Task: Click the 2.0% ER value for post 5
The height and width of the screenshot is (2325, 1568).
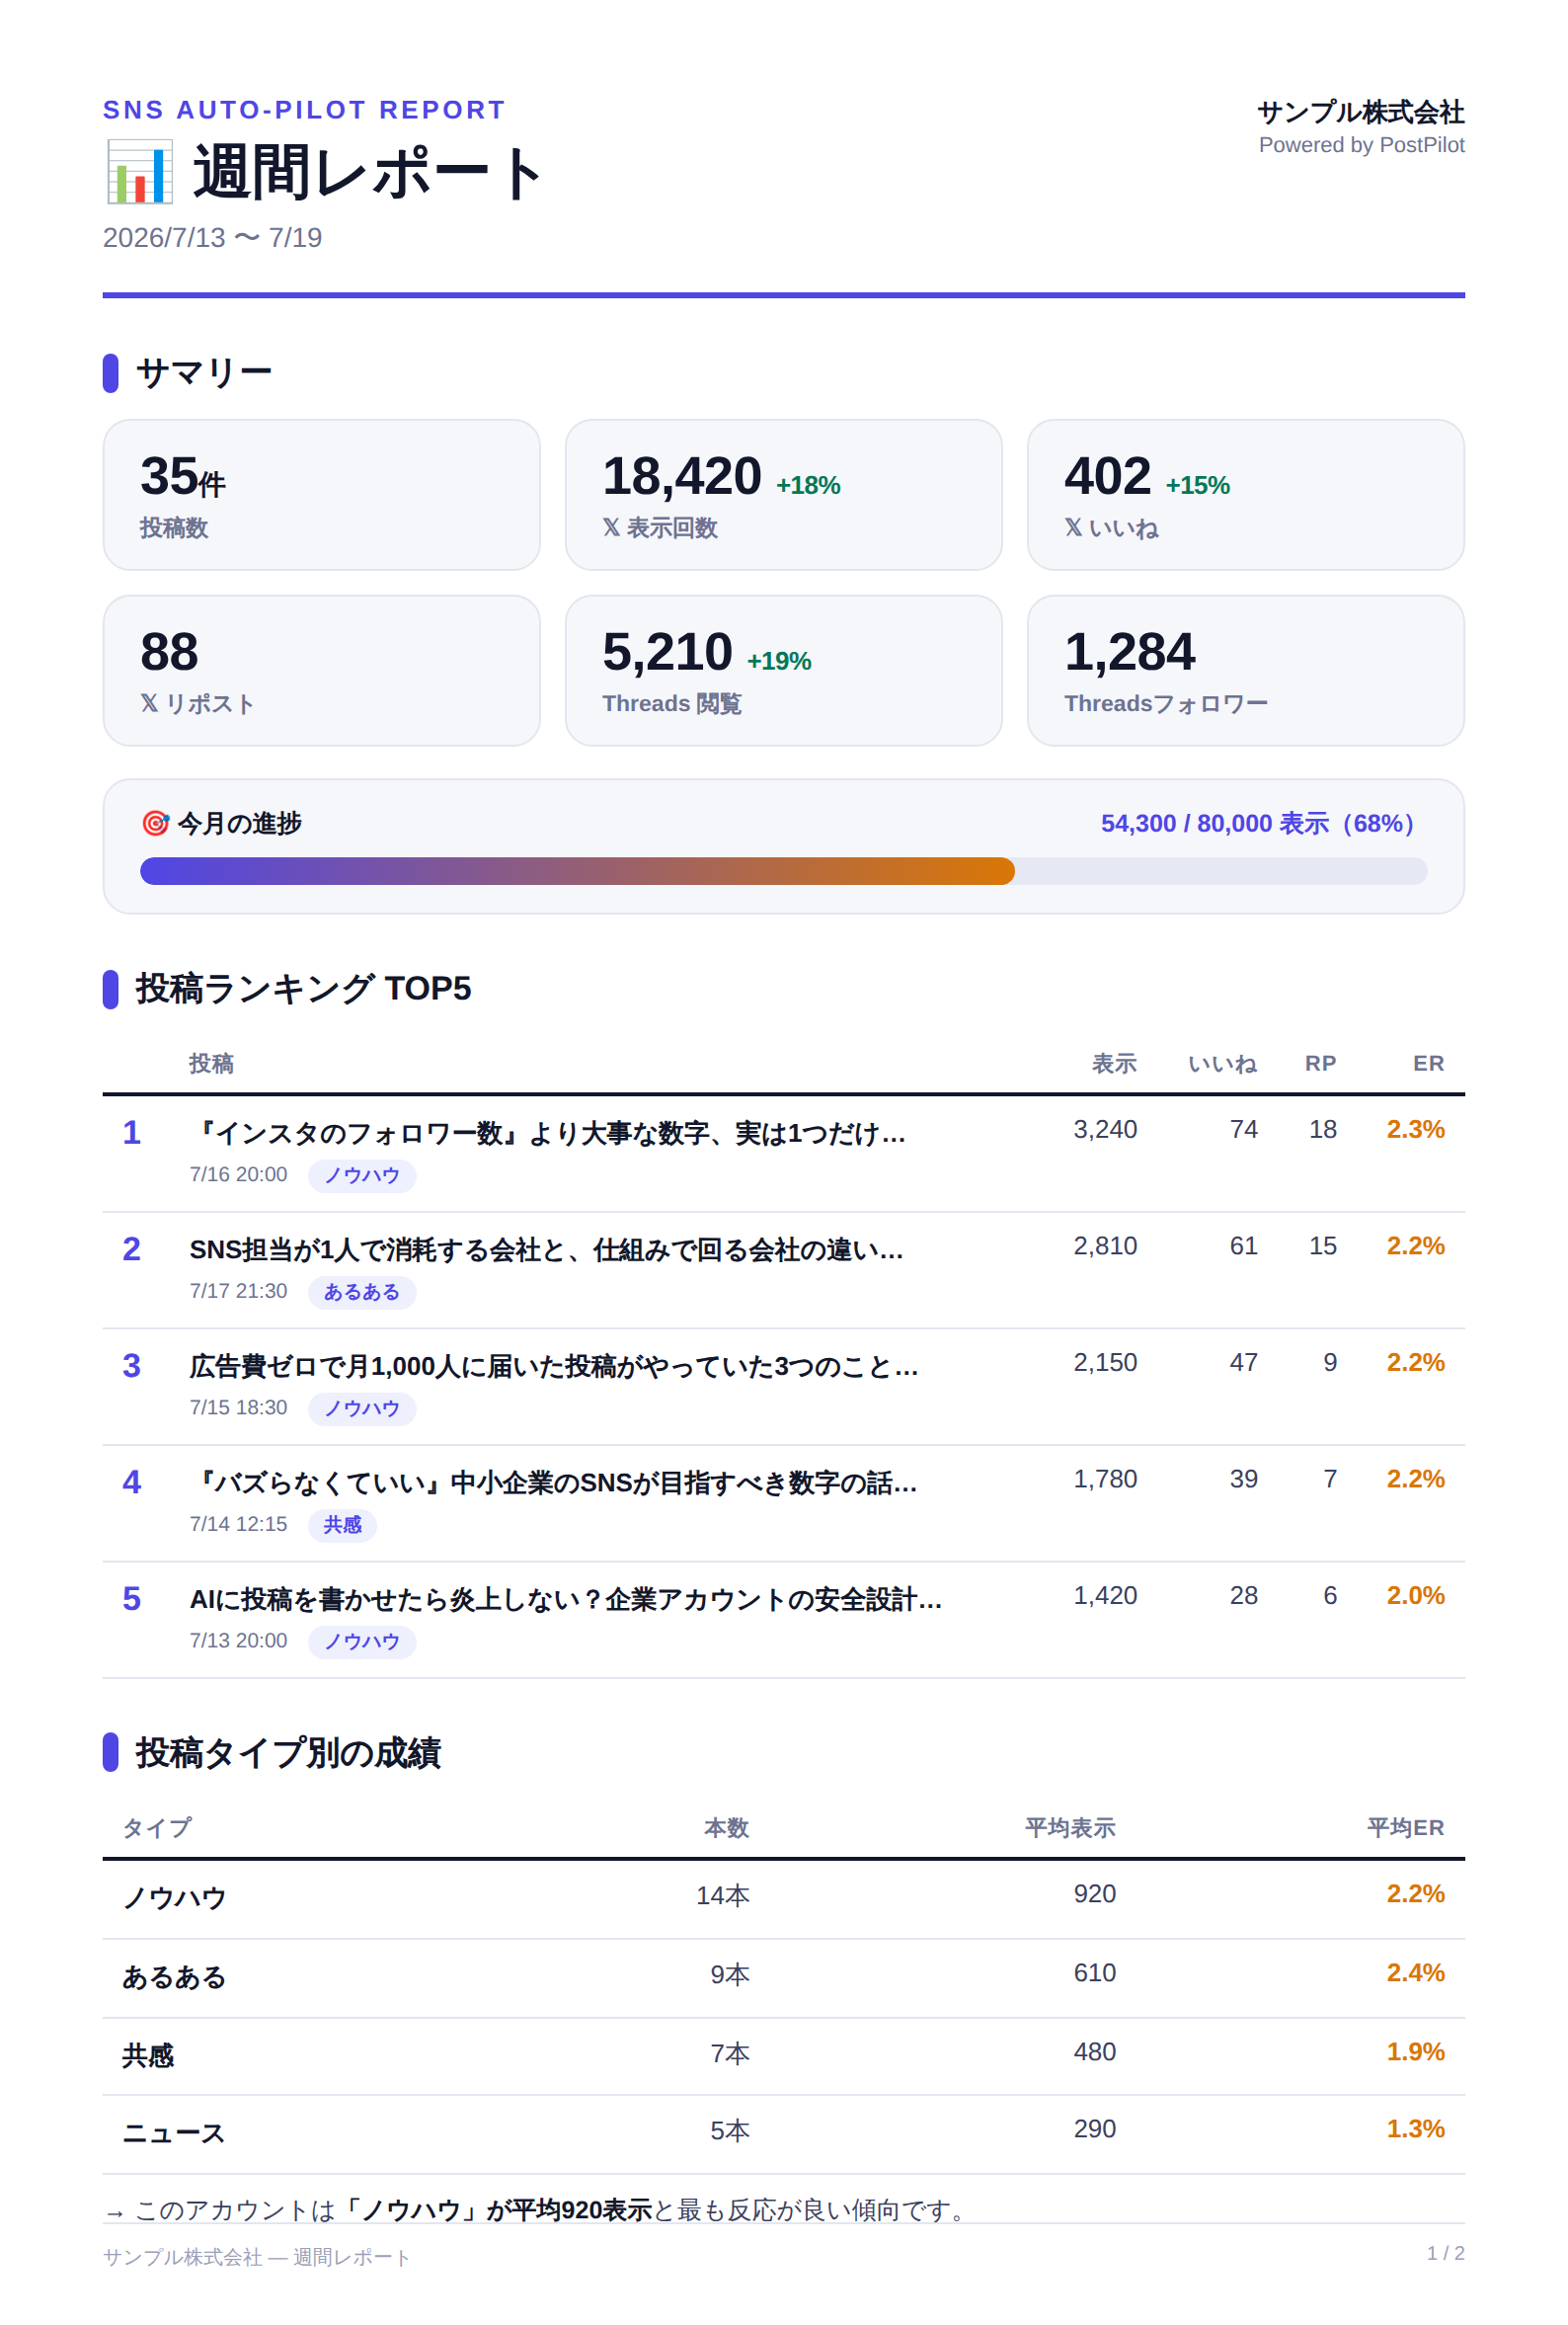Action: pos(1415,1595)
